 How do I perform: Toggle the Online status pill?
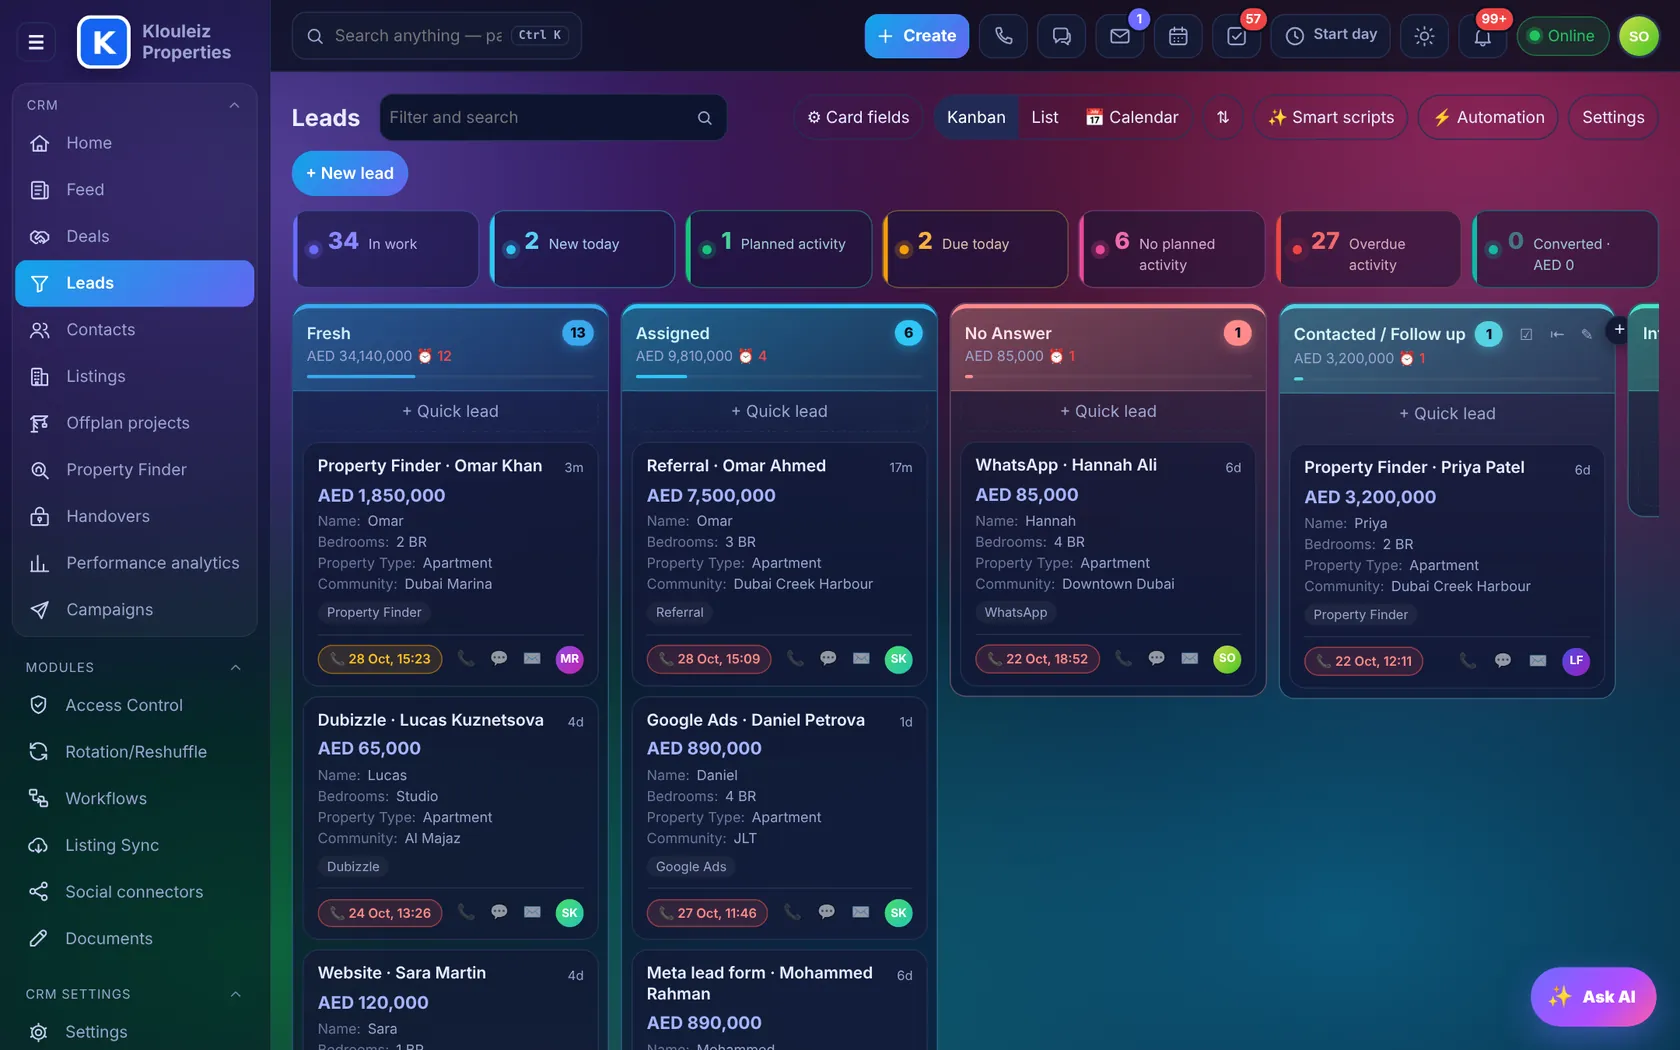coord(1562,36)
